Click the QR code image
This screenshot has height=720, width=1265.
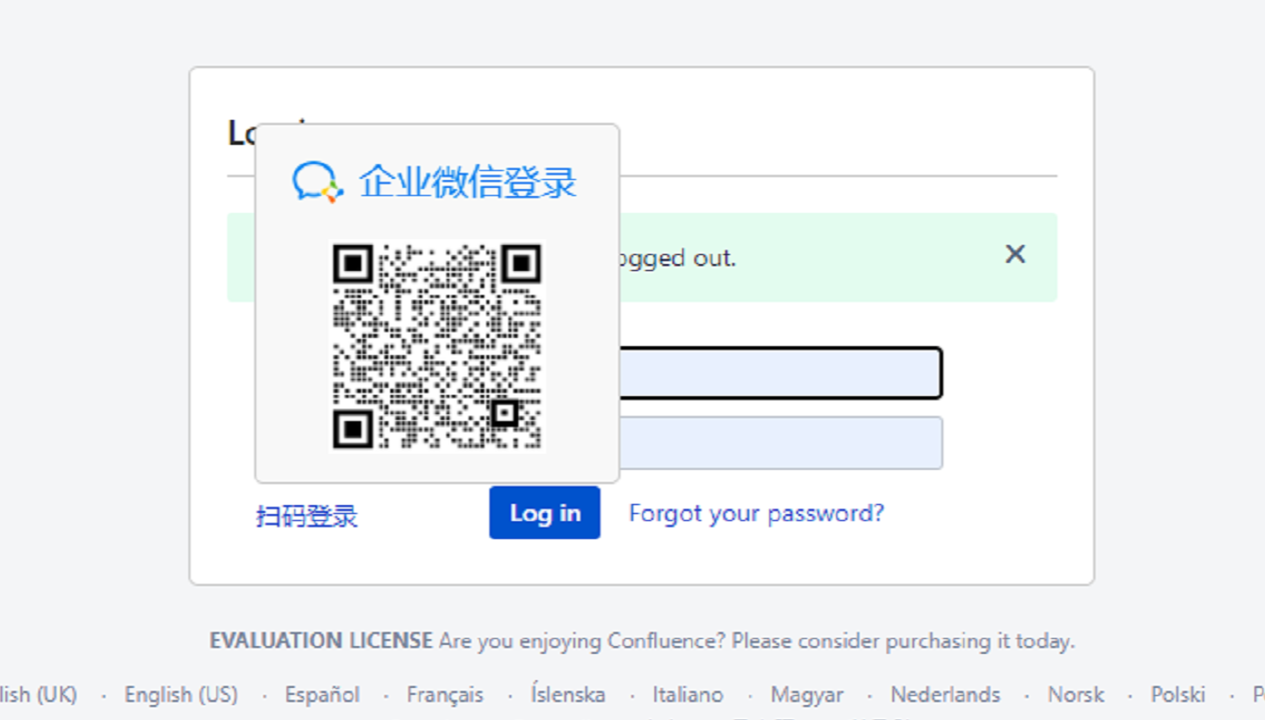pyautogui.click(x=437, y=346)
